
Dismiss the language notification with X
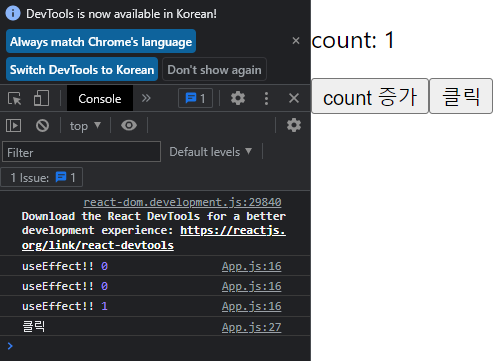click(x=296, y=41)
